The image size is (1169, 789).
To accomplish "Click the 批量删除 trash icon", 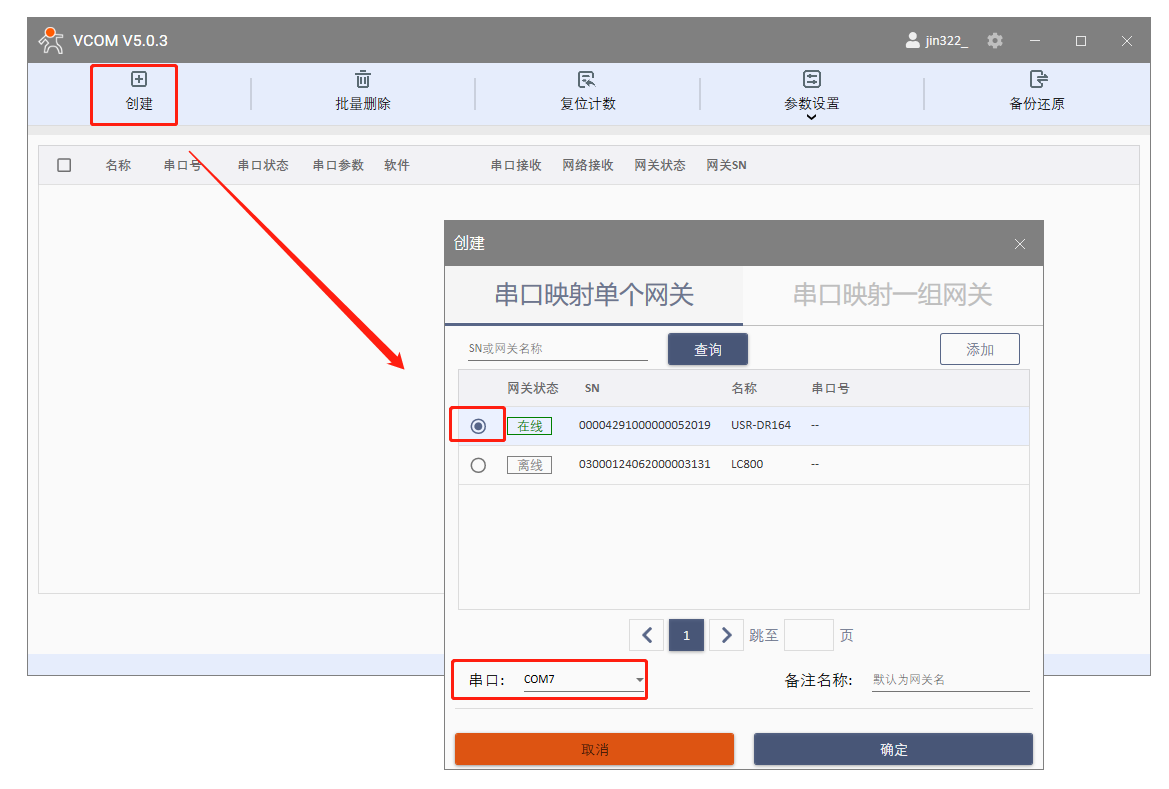I will [x=363, y=80].
